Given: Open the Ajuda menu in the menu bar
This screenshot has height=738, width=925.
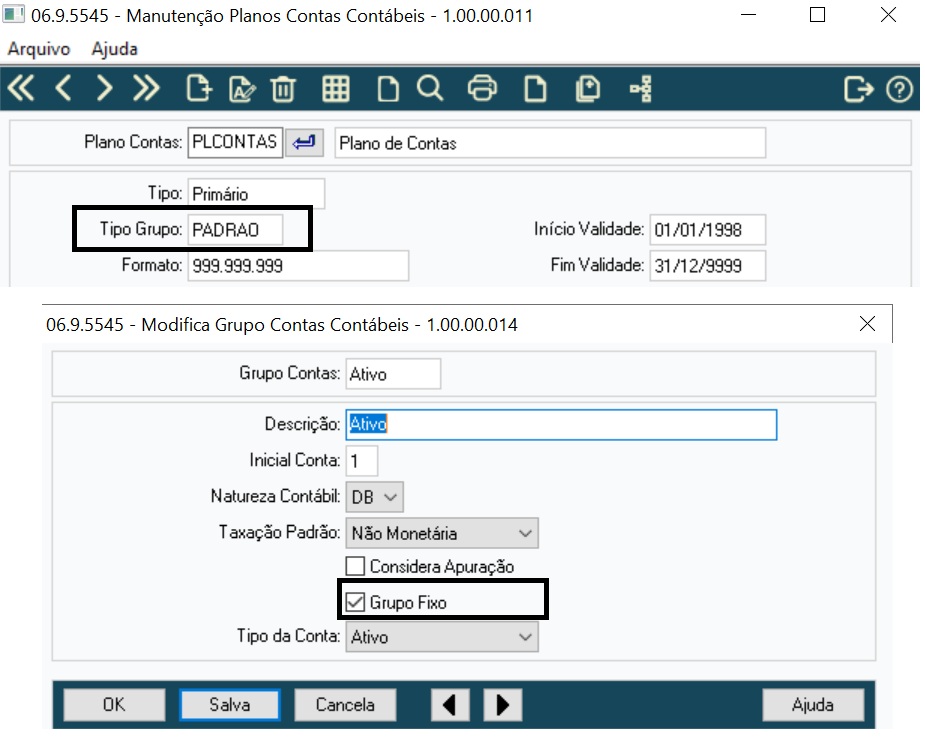Looking at the screenshot, I should click(x=114, y=49).
